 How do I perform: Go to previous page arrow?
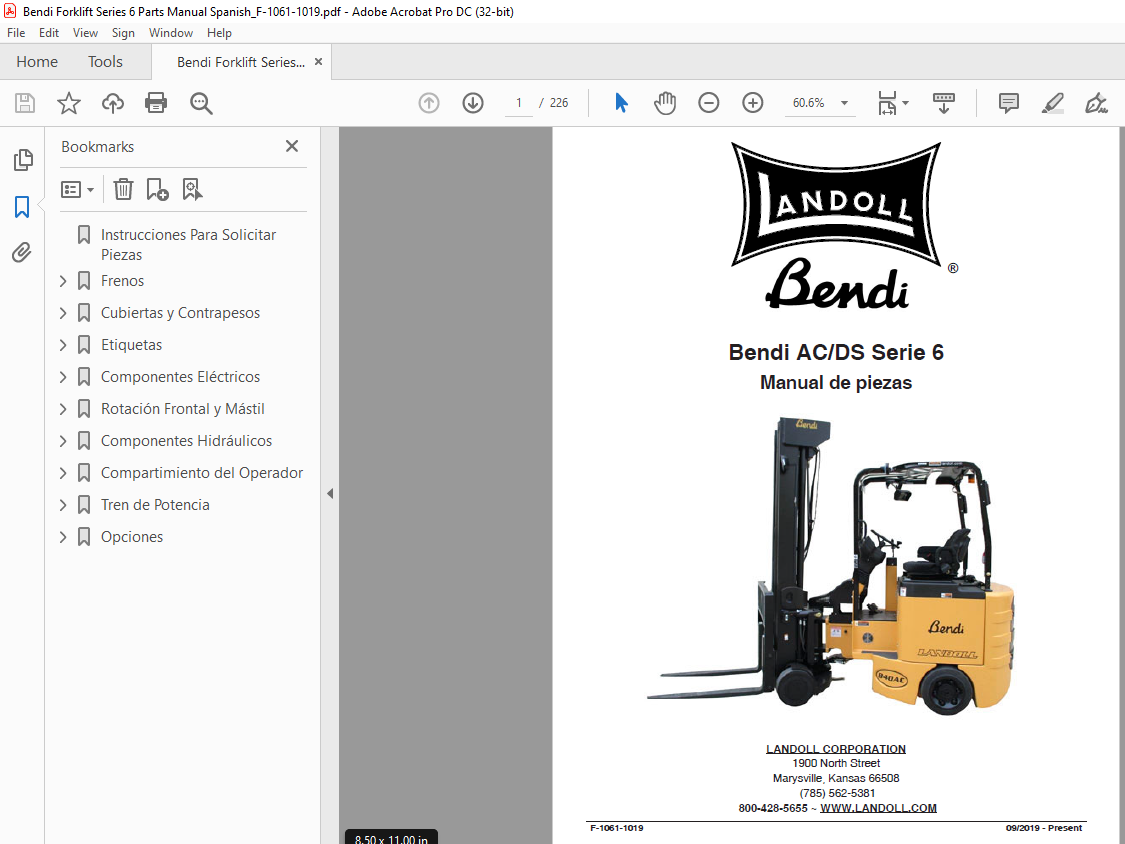(x=429, y=103)
